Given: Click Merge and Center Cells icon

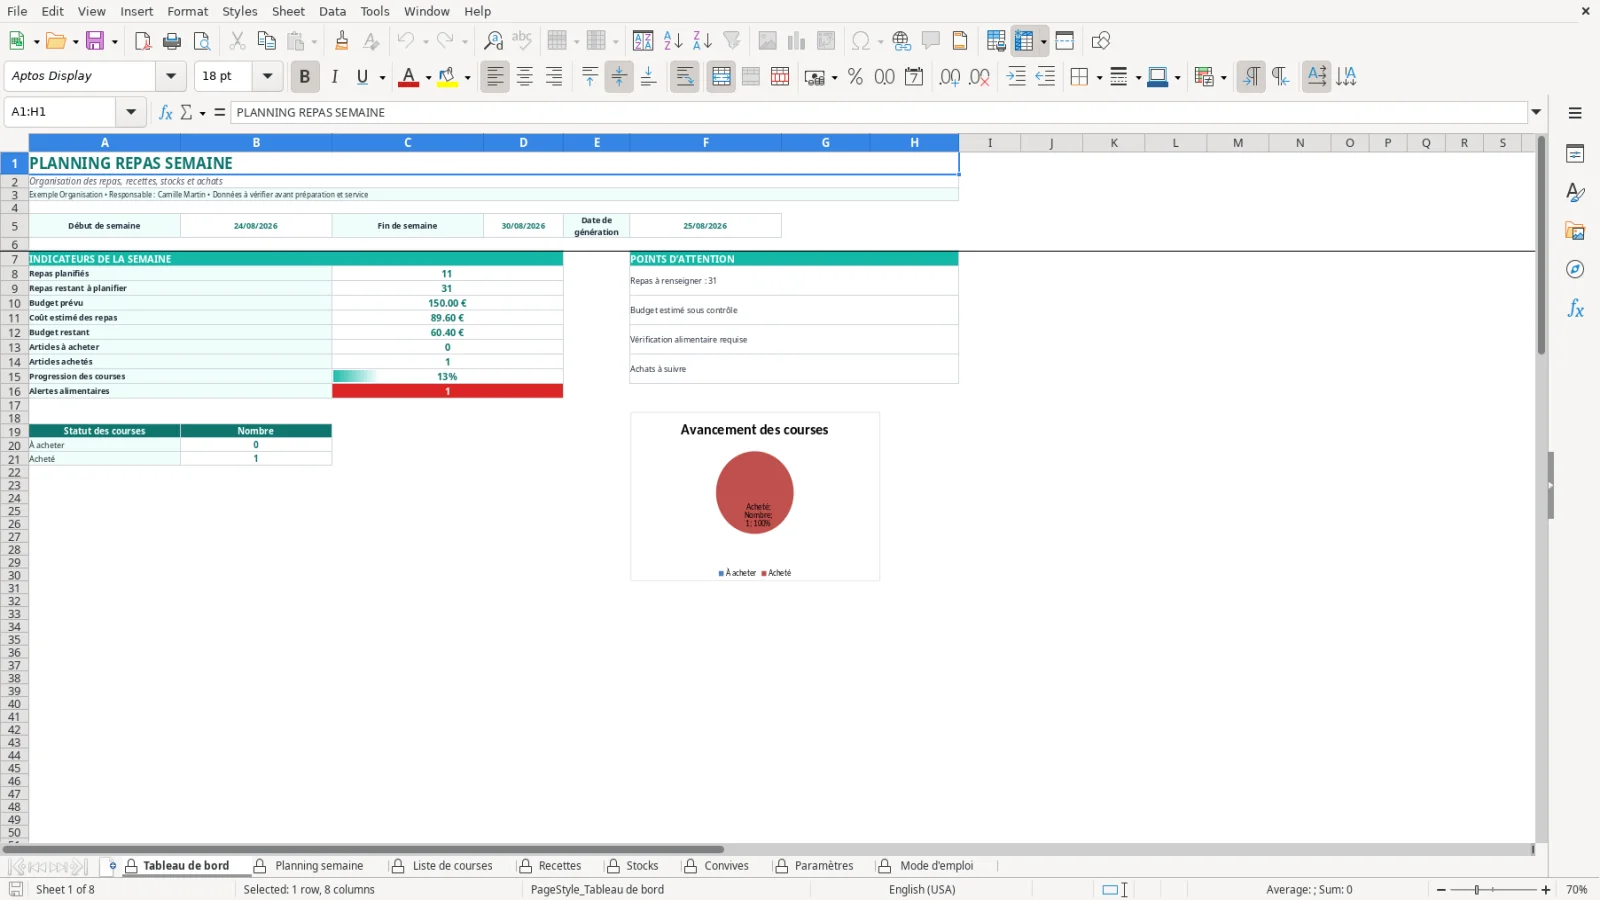Looking at the screenshot, I should click(721, 77).
